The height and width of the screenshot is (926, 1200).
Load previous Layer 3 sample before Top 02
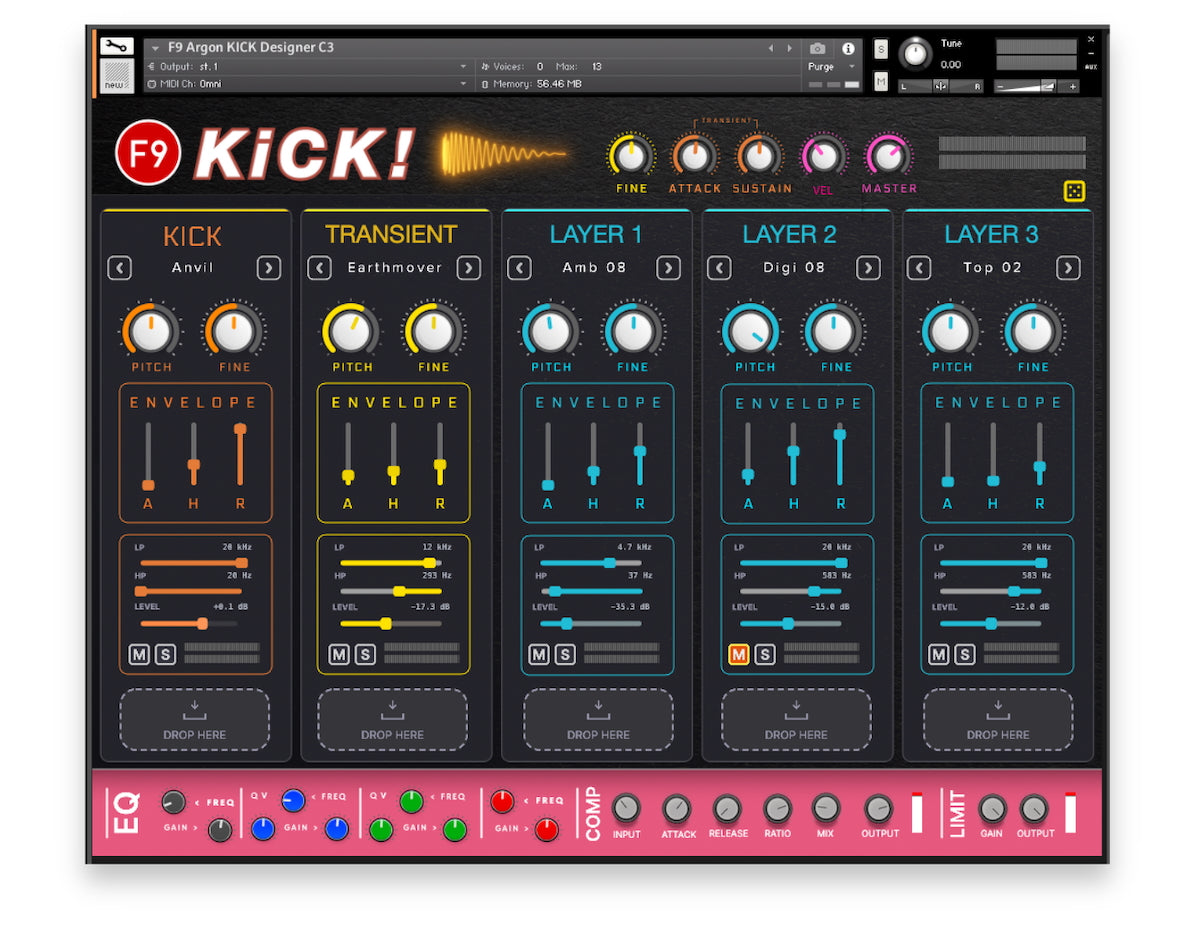coord(919,268)
